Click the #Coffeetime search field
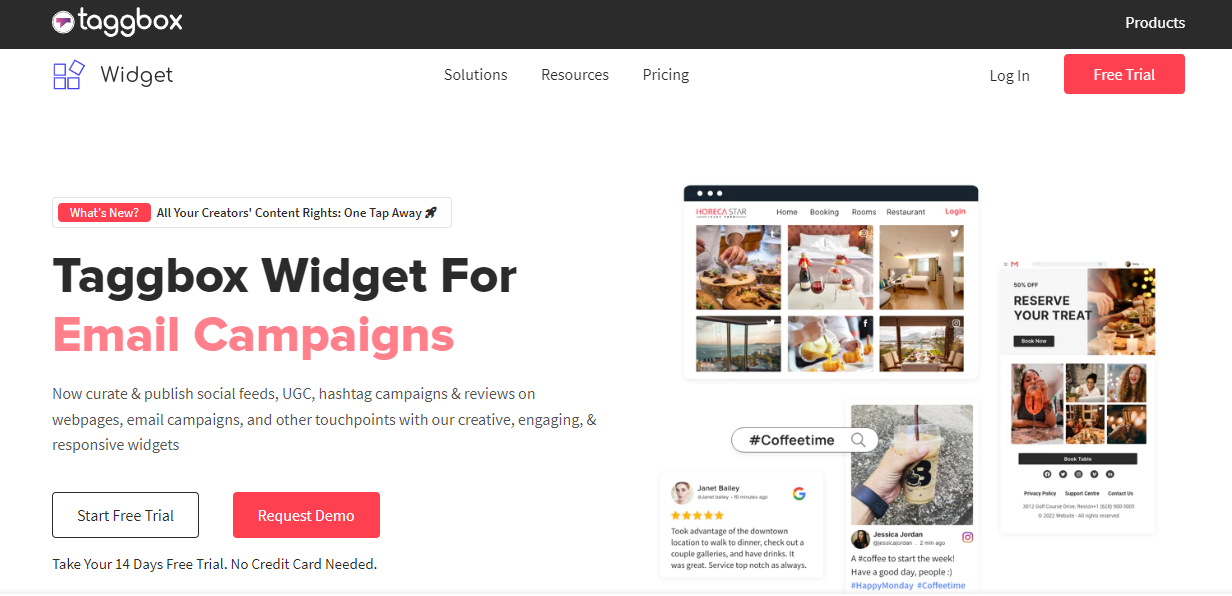 (x=805, y=439)
